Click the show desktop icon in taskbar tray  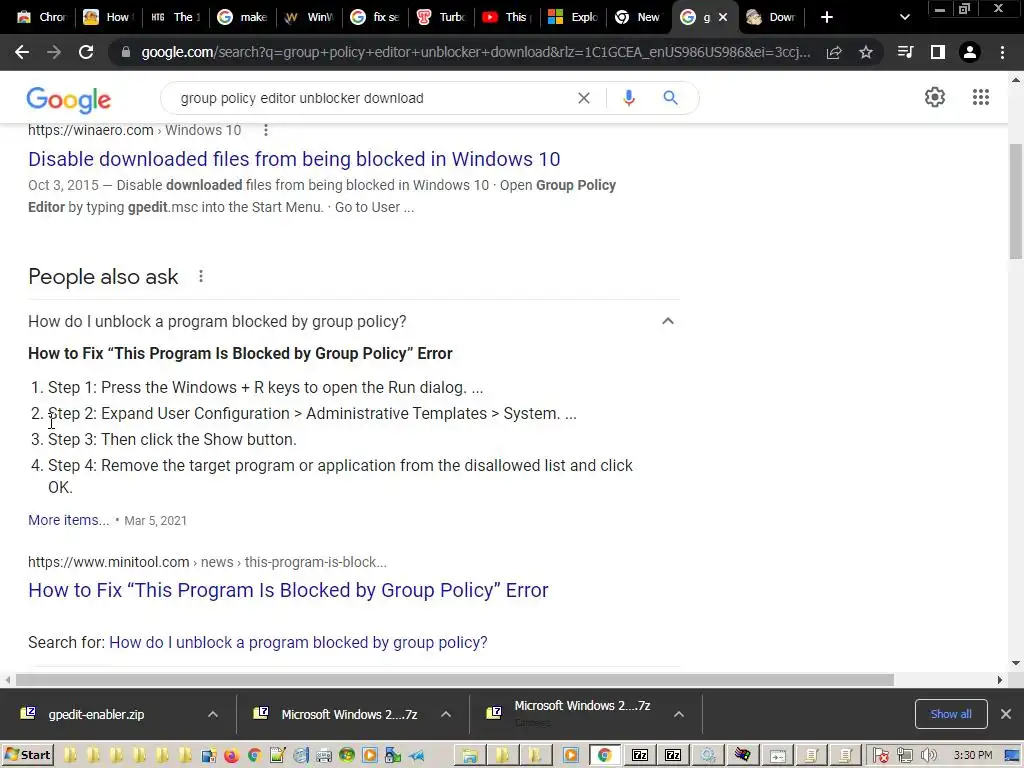(x=1012, y=756)
